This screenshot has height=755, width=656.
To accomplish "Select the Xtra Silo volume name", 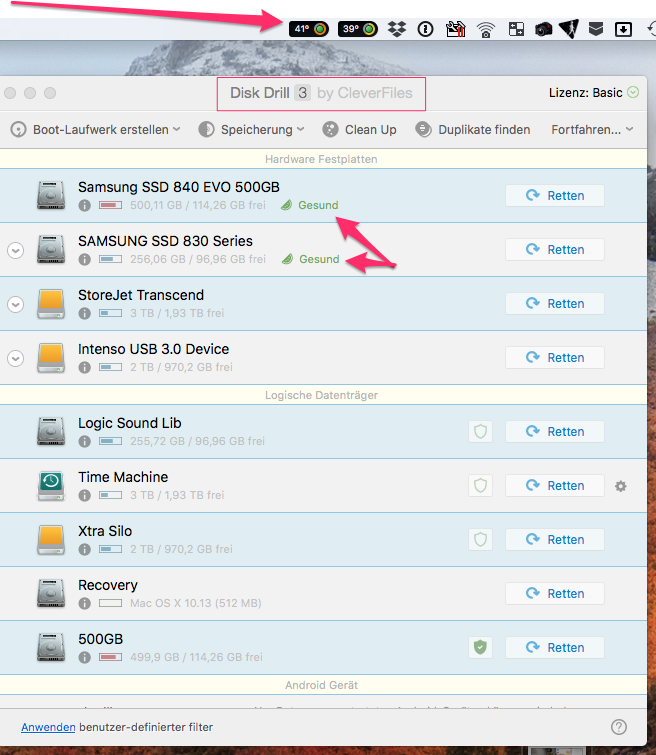I will (105, 531).
